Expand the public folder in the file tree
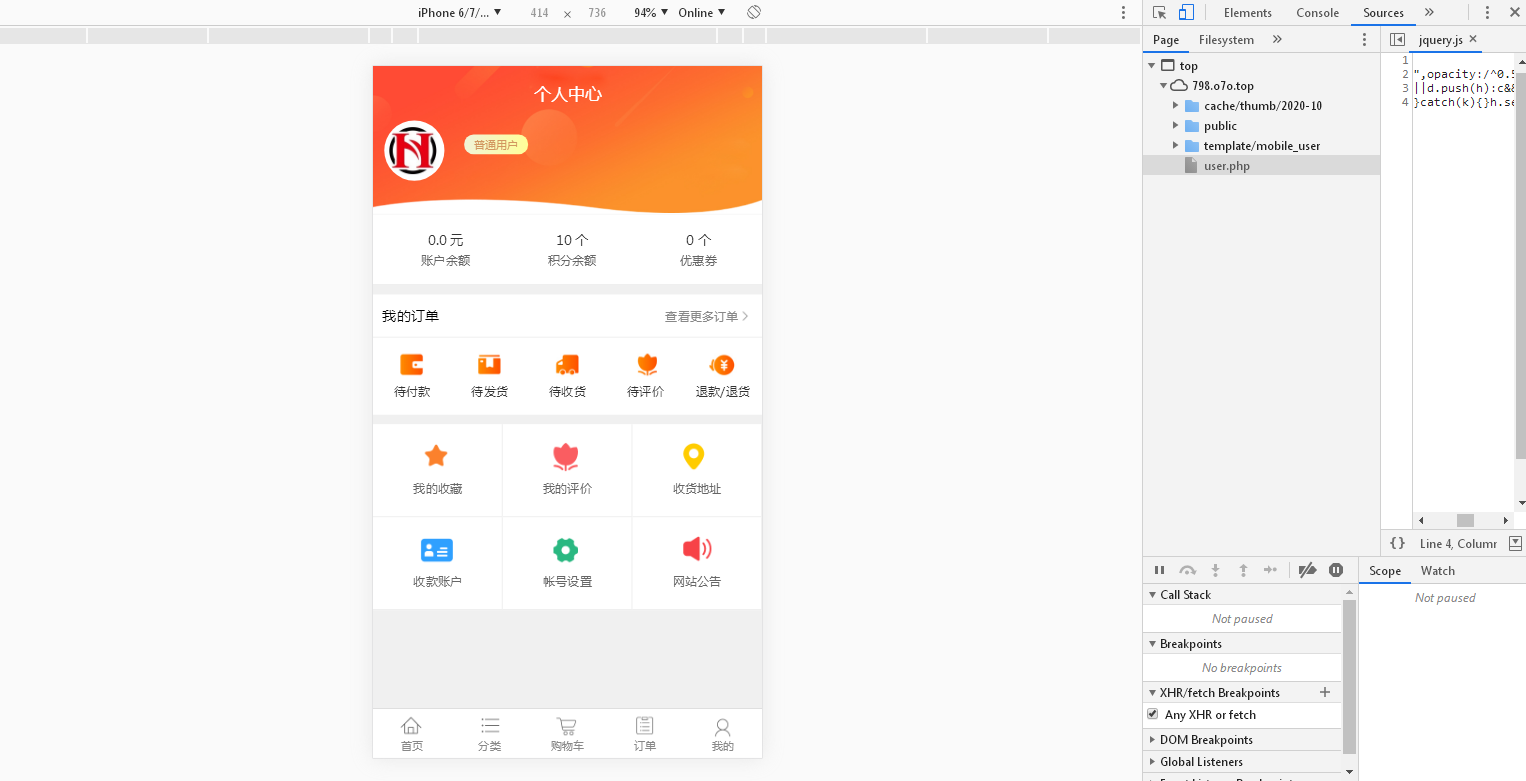Viewport: 1526px width, 781px height. pyautogui.click(x=1175, y=125)
